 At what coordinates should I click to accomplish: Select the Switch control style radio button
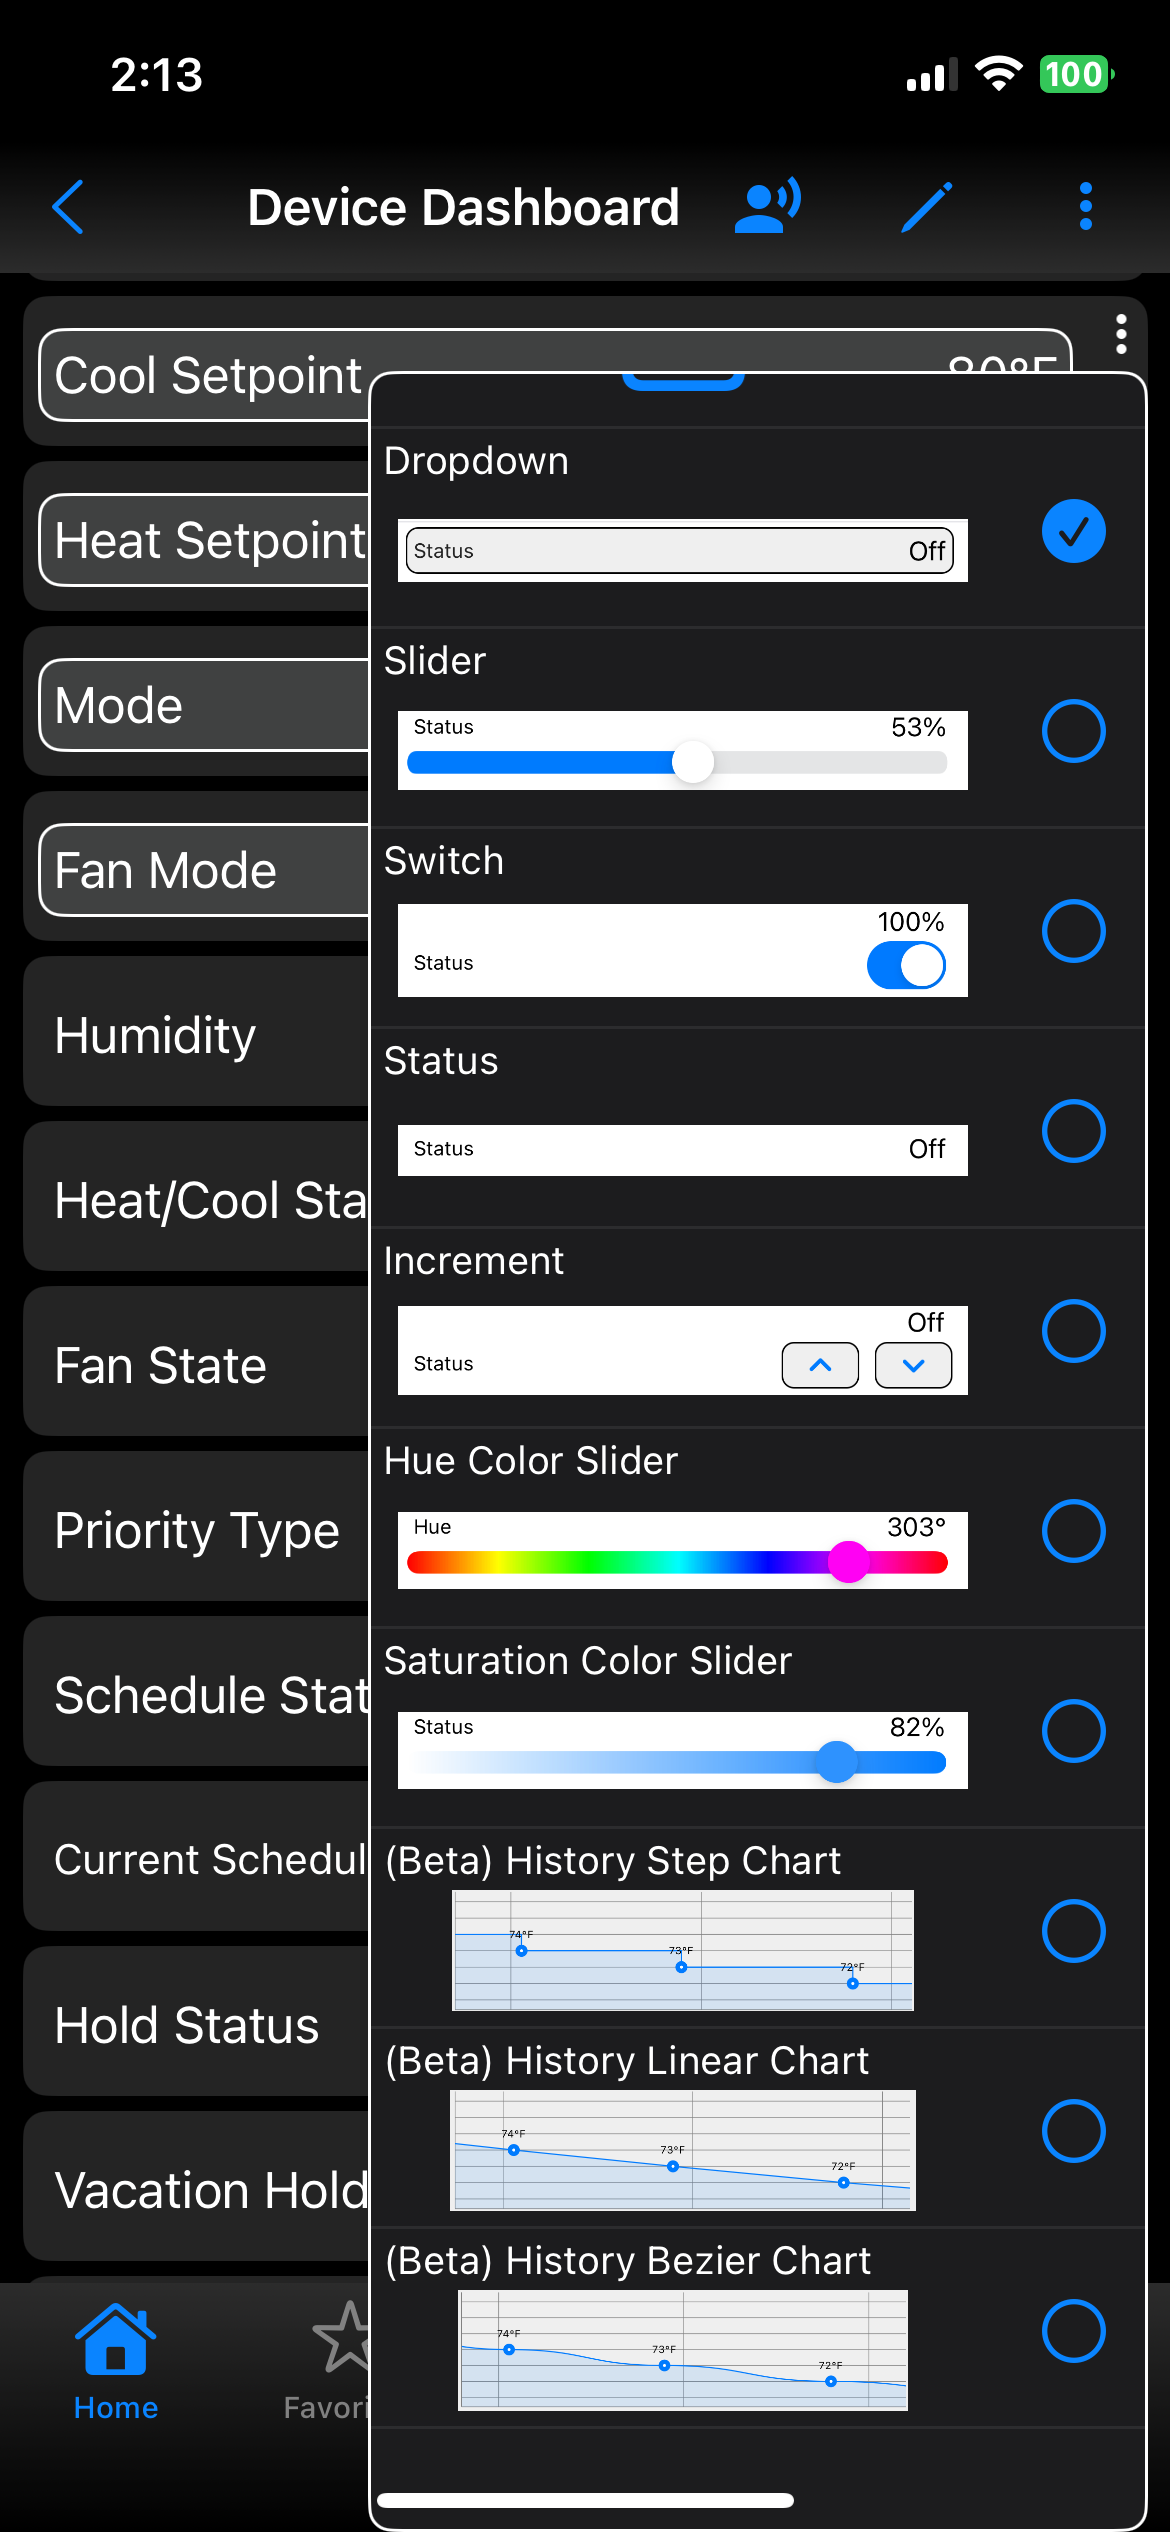pyautogui.click(x=1073, y=931)
